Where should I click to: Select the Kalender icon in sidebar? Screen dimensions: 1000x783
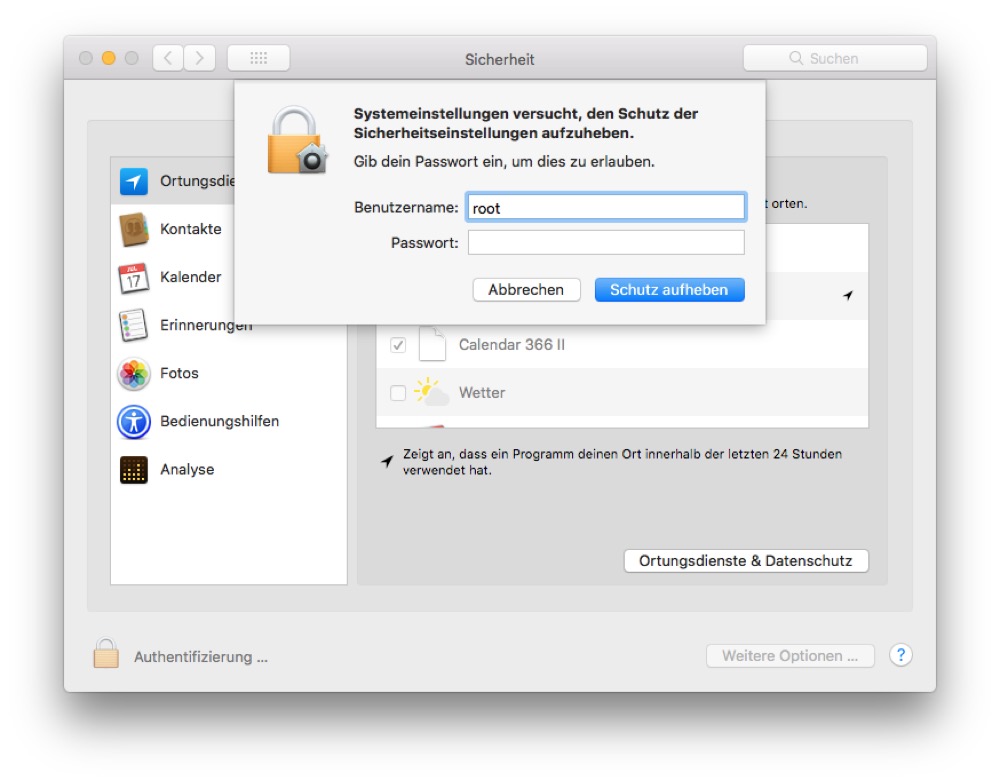pyautogui.click(x=134, y=277)
